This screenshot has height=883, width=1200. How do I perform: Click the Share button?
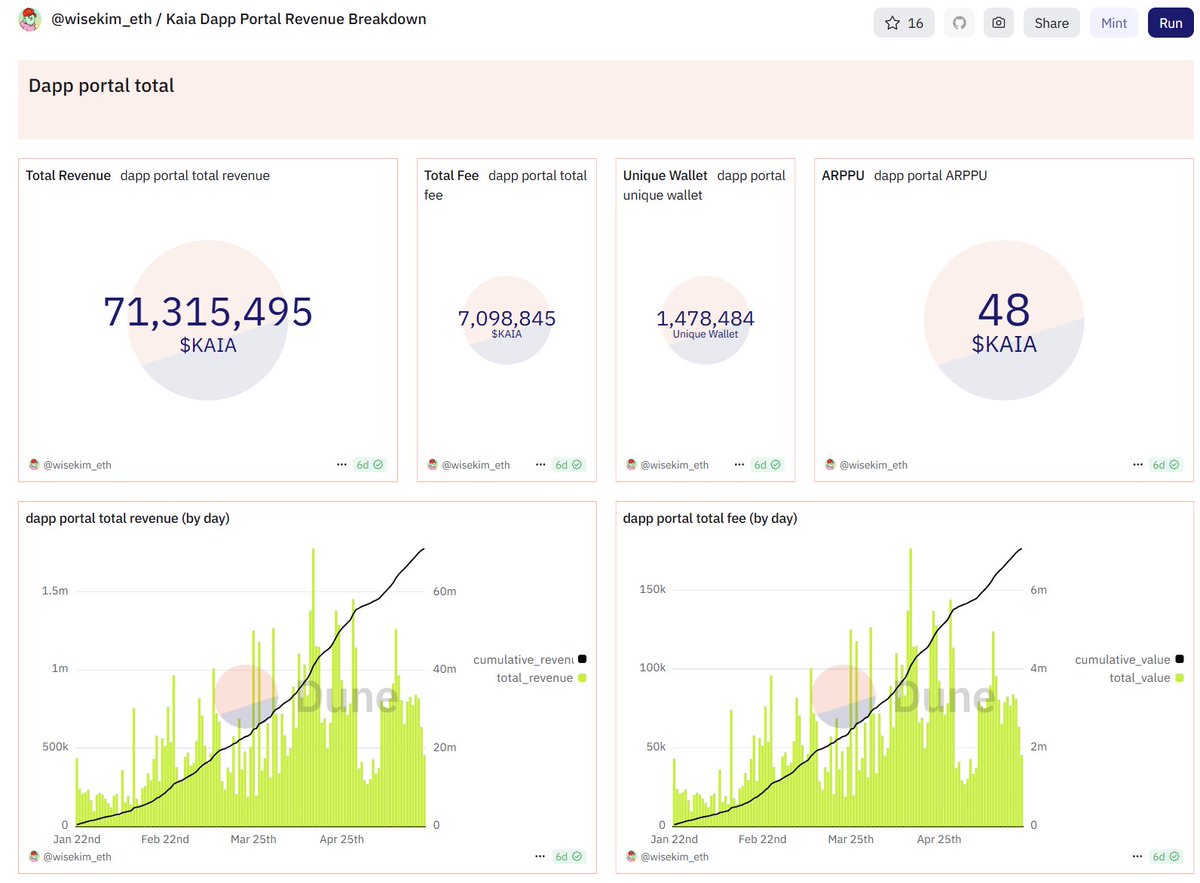pyautogui.click(x=1051, y=23)
